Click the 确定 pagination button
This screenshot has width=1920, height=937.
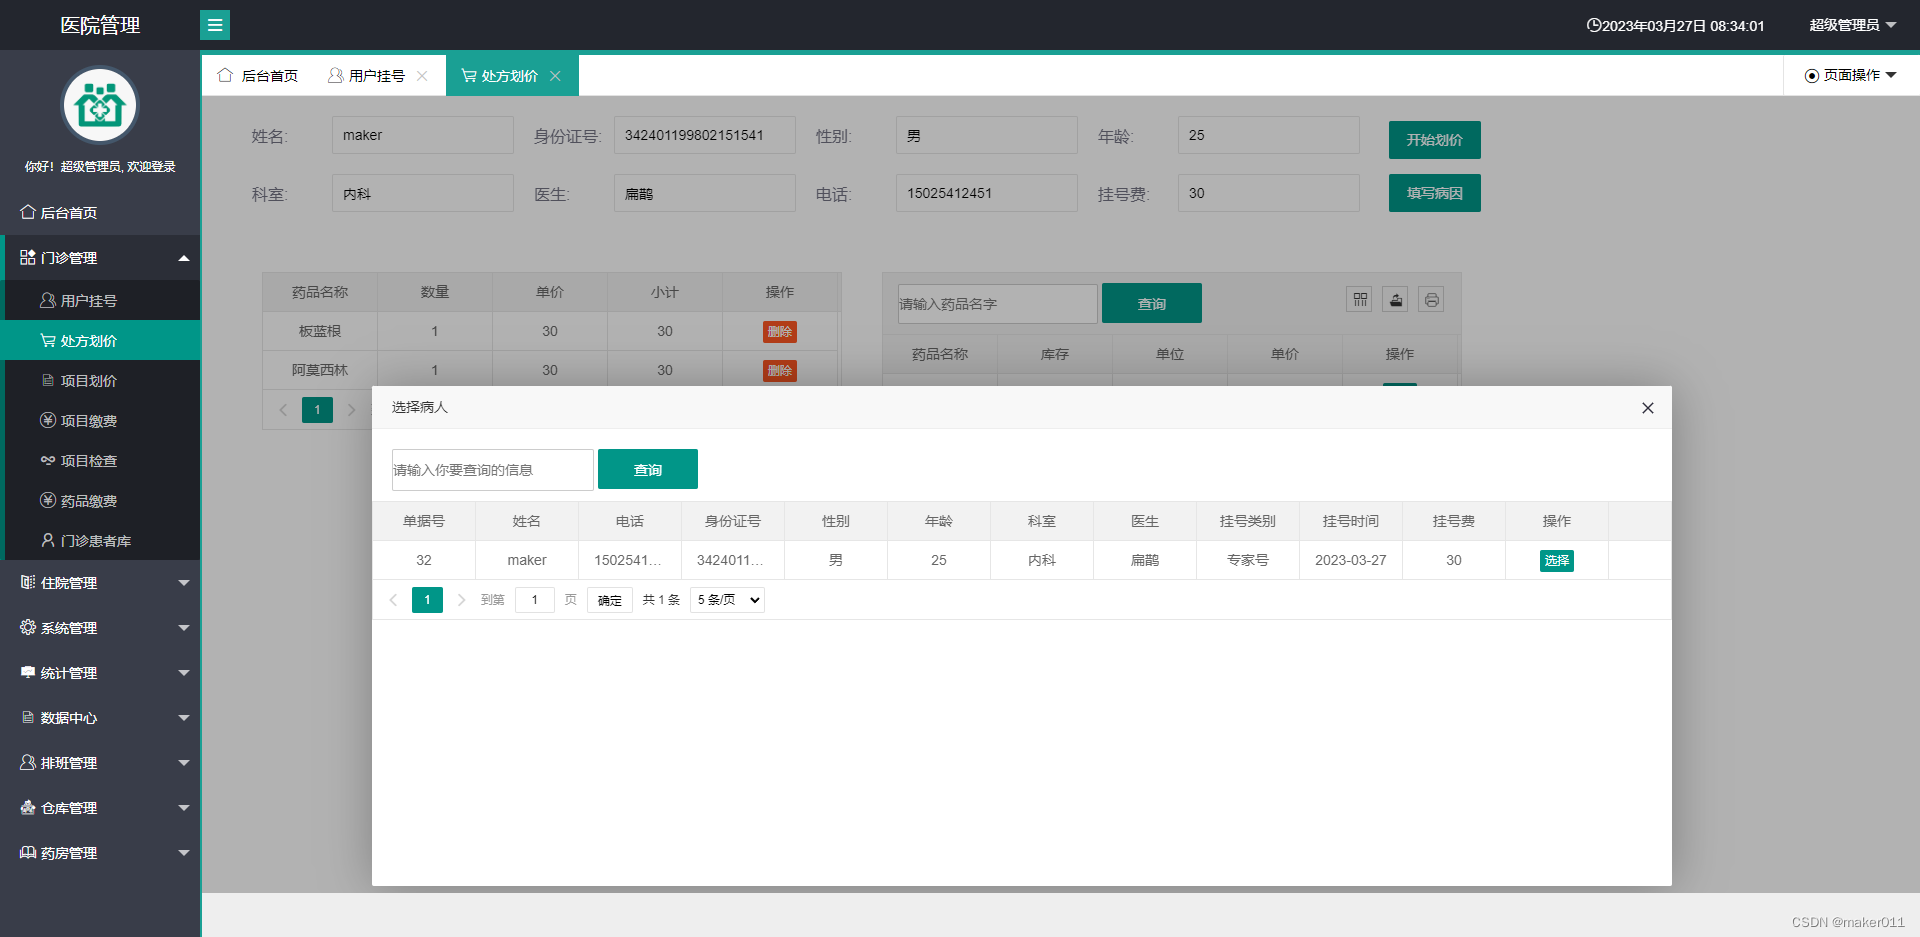coord(610,600)
